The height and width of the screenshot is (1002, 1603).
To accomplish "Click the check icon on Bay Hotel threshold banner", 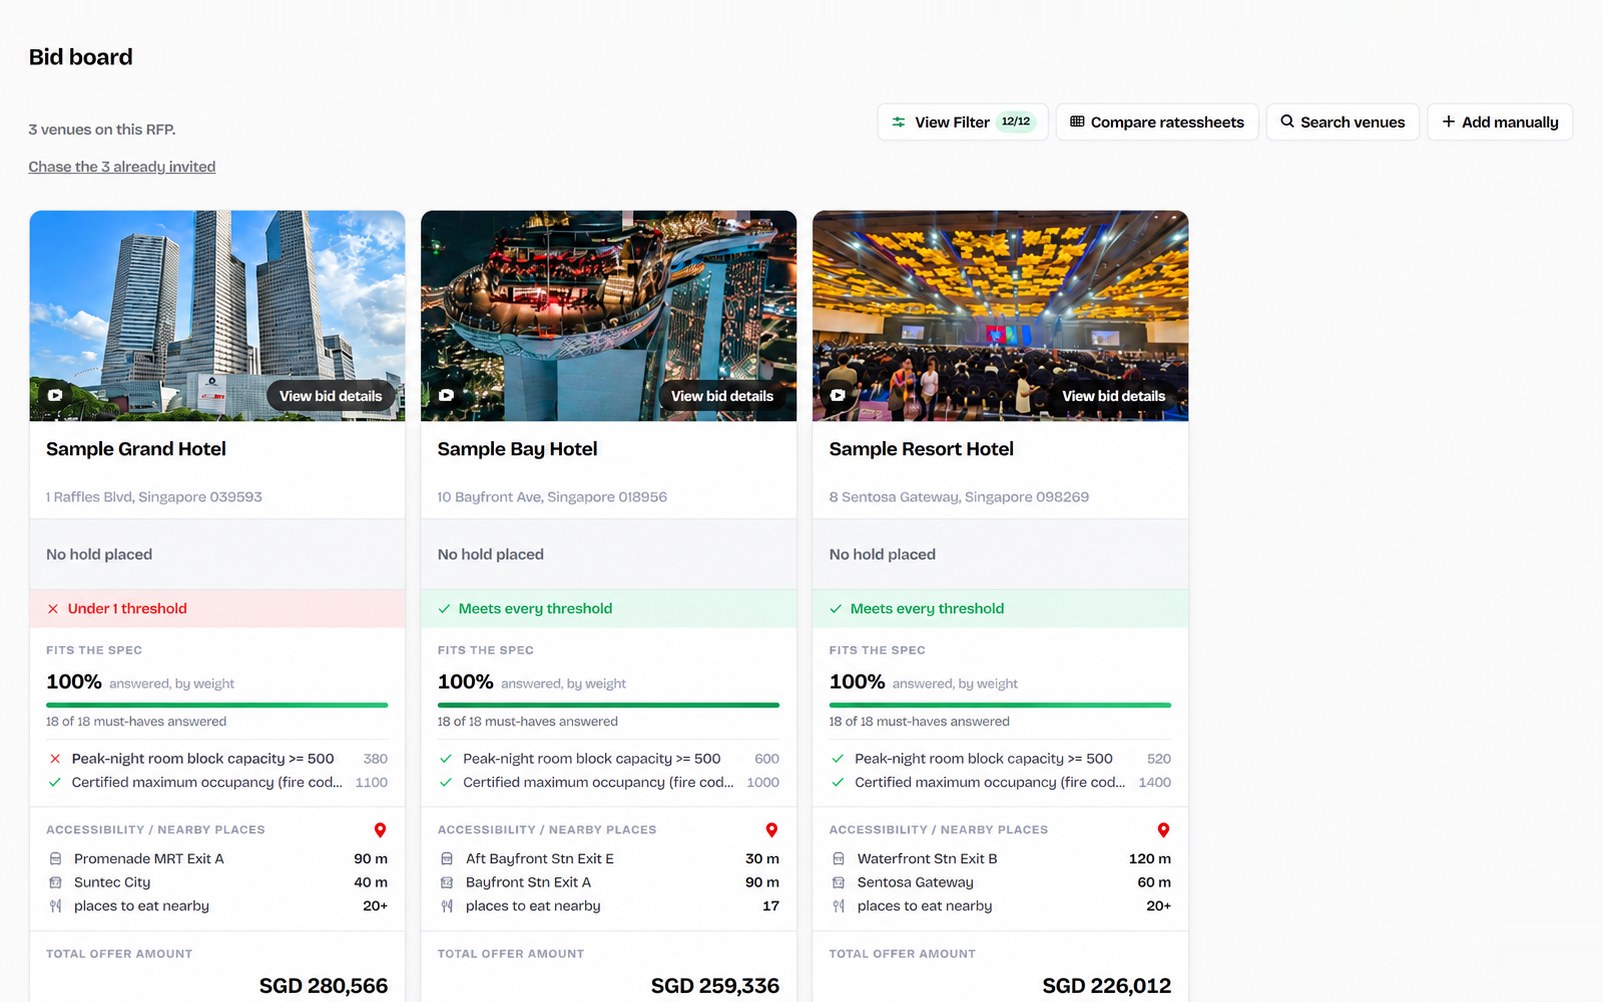I will [444, 609].
